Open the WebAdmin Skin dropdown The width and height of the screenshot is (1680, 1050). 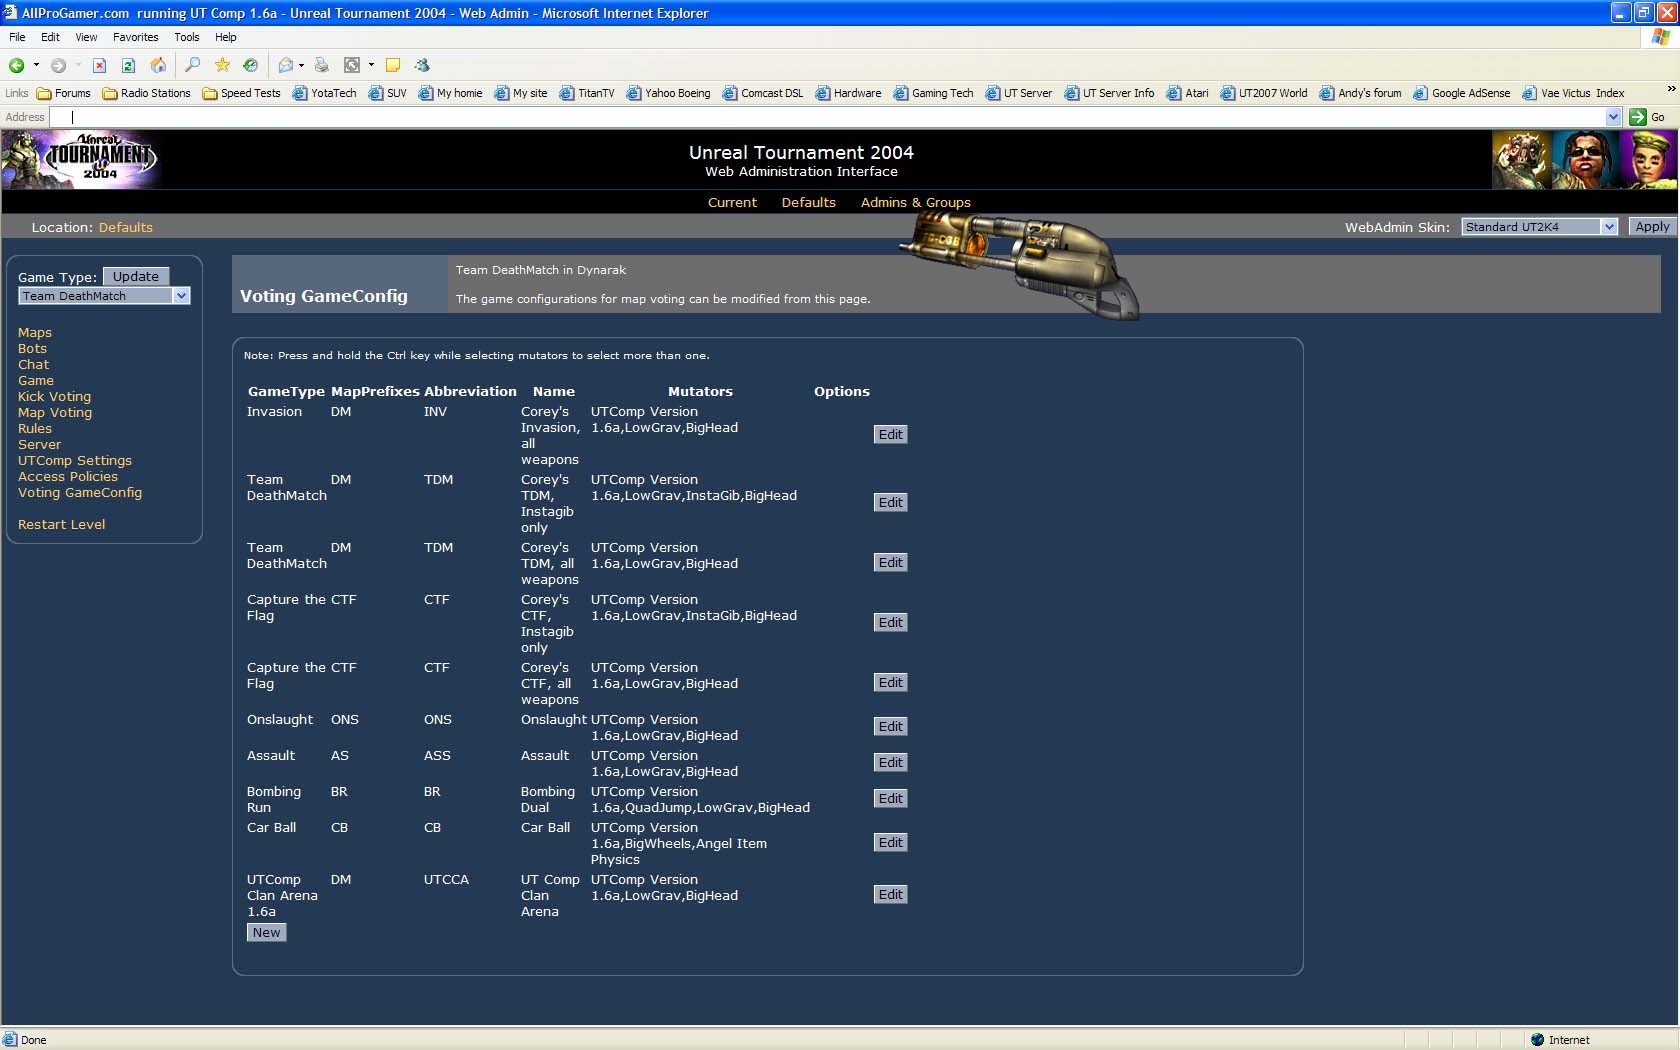[1539, 227]
